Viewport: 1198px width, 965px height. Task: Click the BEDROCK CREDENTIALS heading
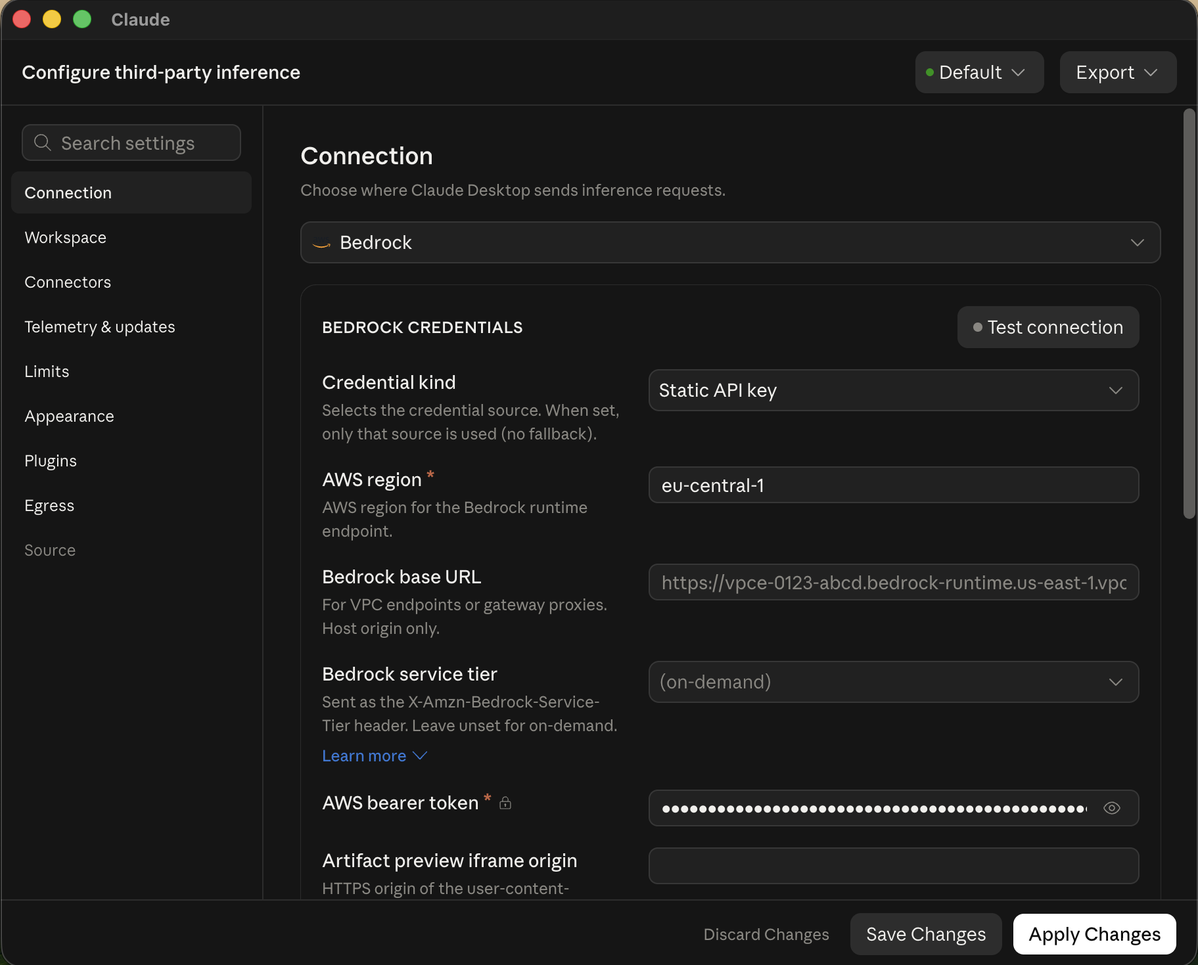click(x=422, y=327)
